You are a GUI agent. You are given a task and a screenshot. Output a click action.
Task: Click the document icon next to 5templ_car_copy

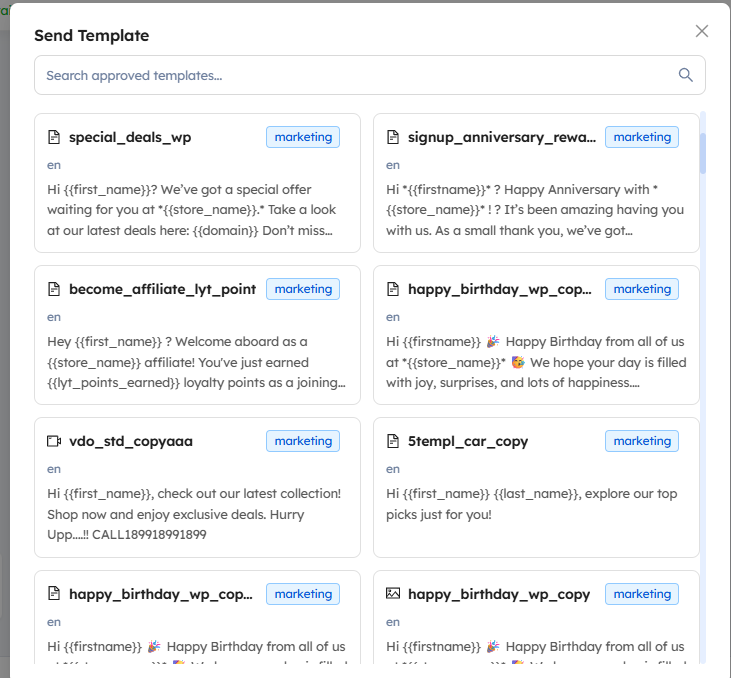tap(394, 441)
